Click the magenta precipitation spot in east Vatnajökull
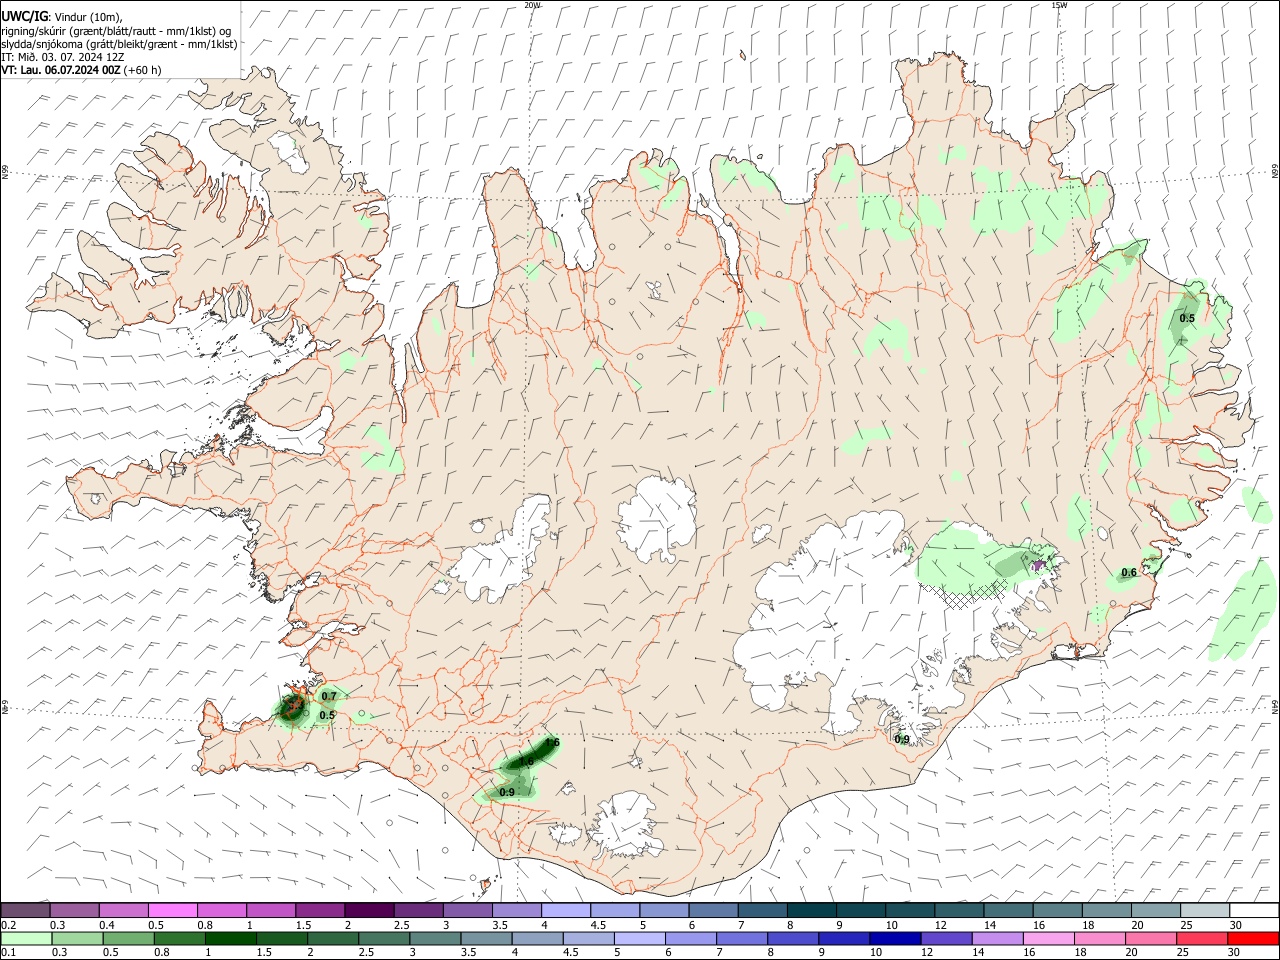Image resolution: width=1280 pixels, height=960 pixels. pyautogui.click(x=1039, y=565)
